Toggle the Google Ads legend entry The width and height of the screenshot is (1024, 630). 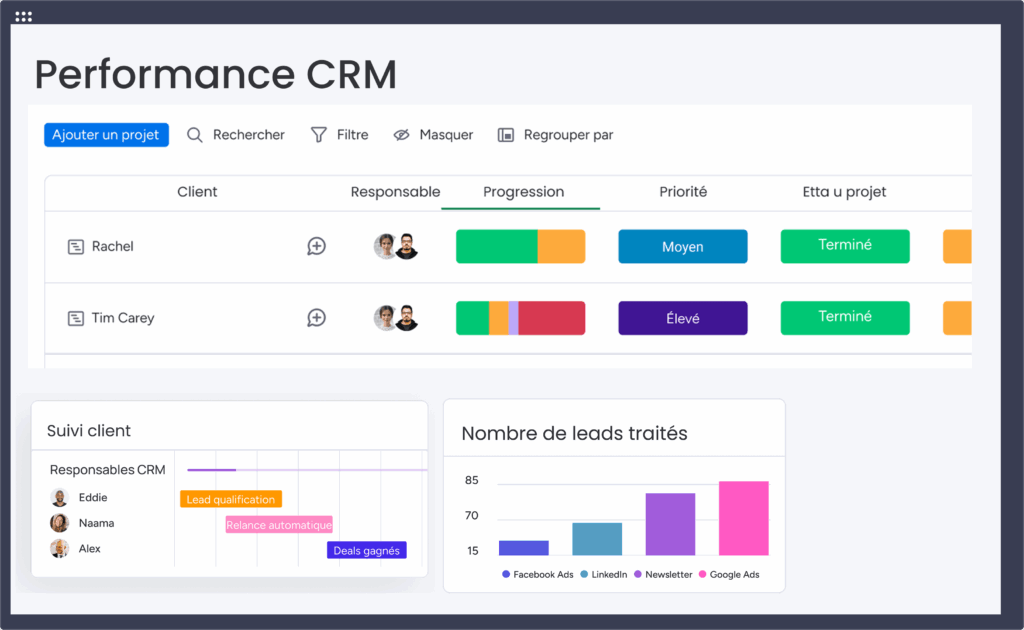pyautogui.click(x=729, y=575)
